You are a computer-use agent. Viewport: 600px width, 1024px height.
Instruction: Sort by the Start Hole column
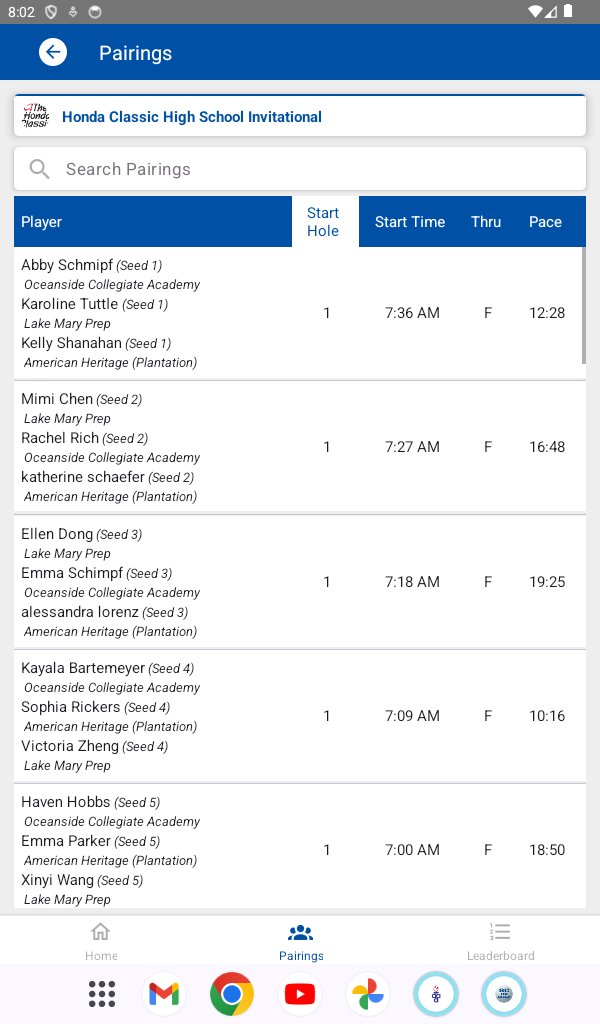[x=323, y=222]
